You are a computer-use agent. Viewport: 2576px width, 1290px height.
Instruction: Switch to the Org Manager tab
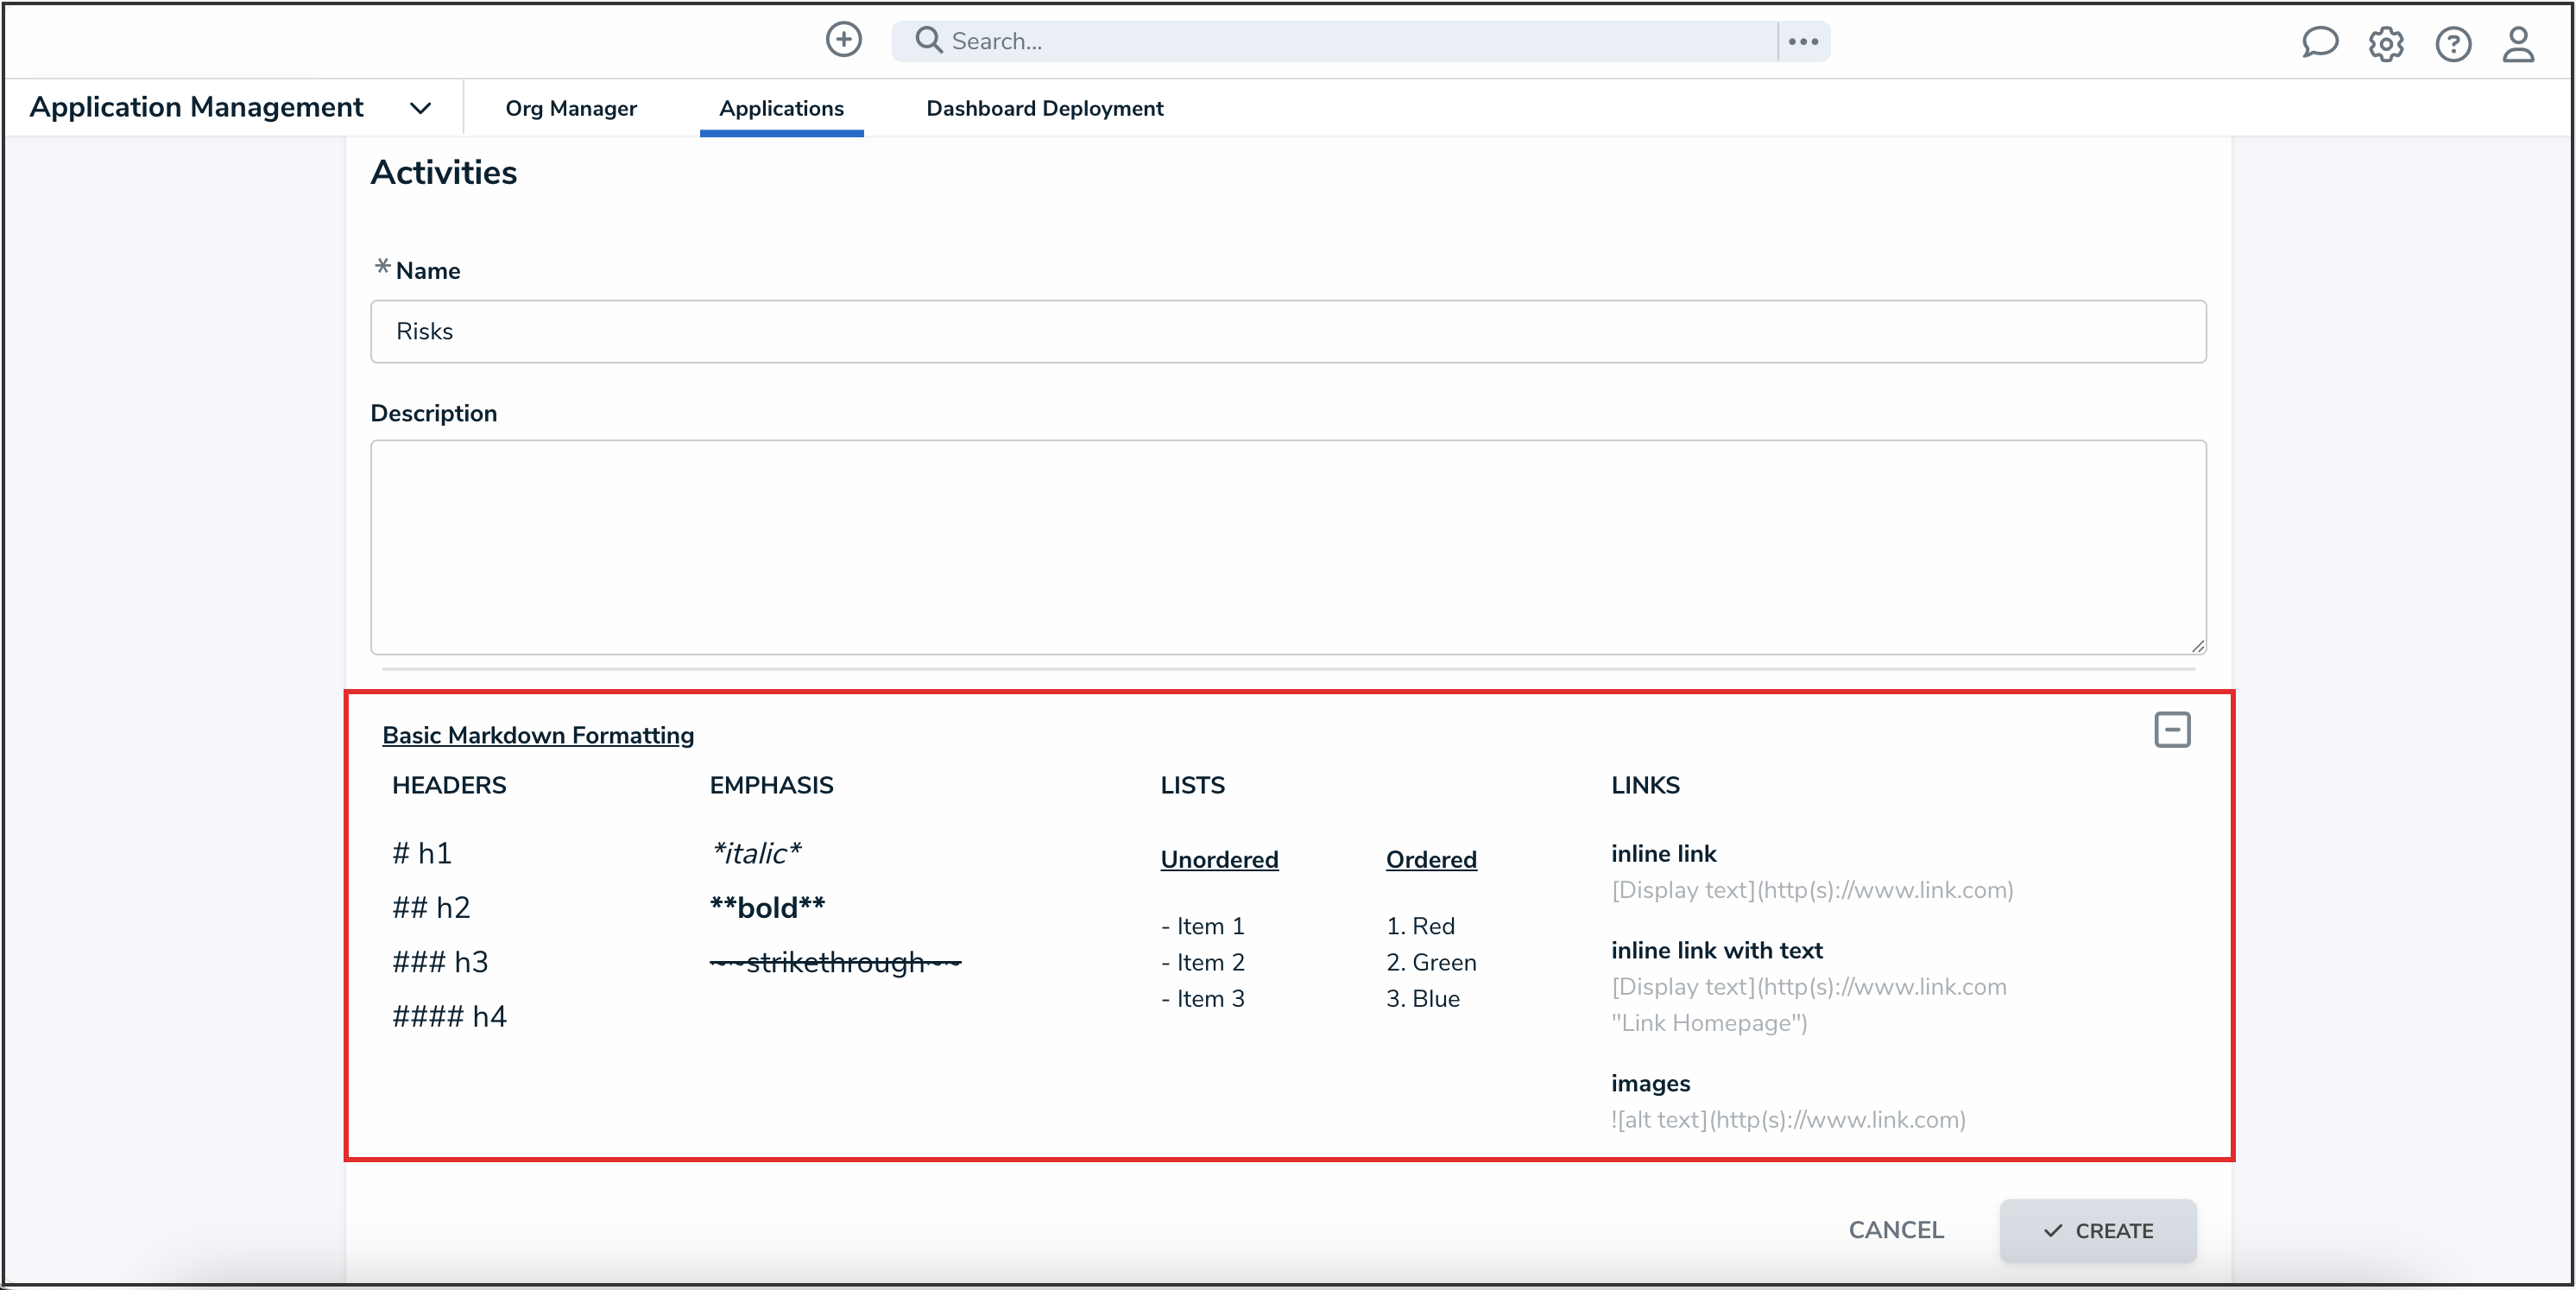571,108
